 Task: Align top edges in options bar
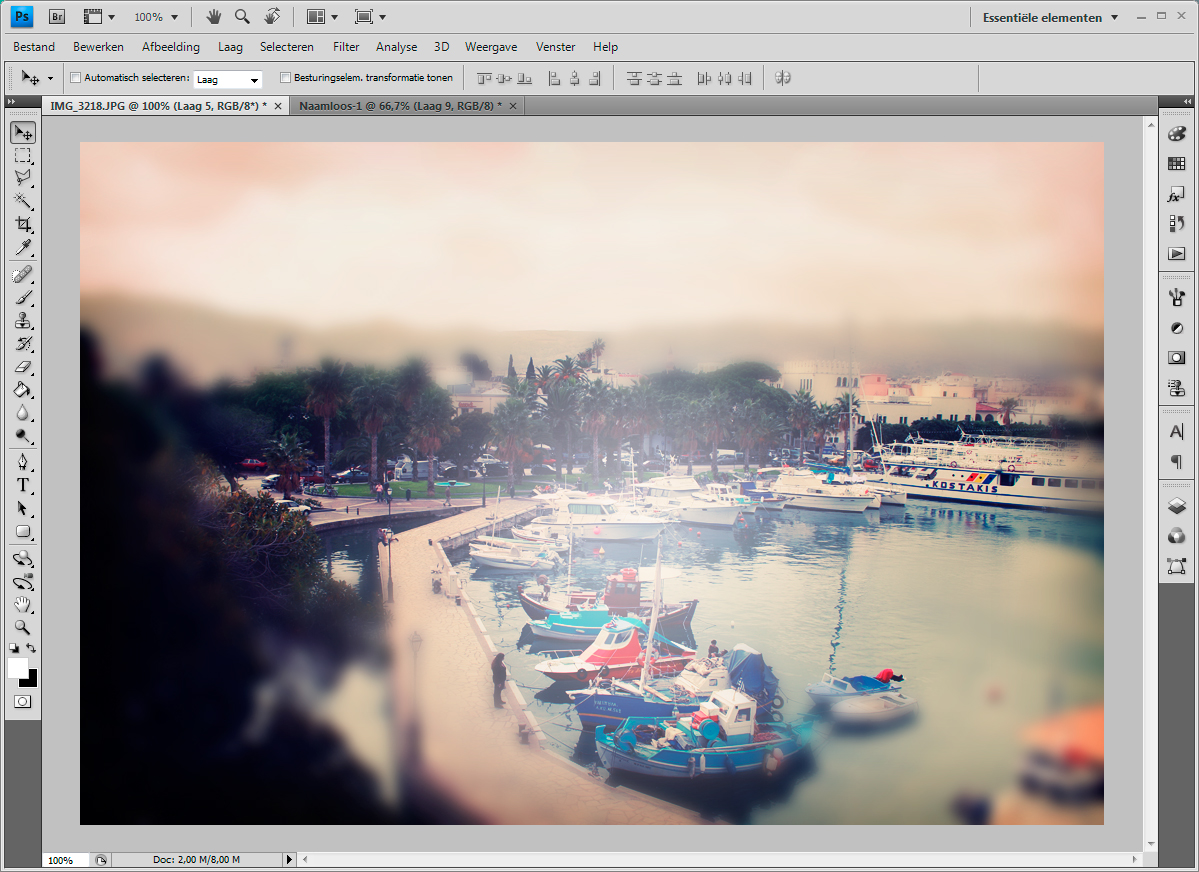click(x=484, y=78)
